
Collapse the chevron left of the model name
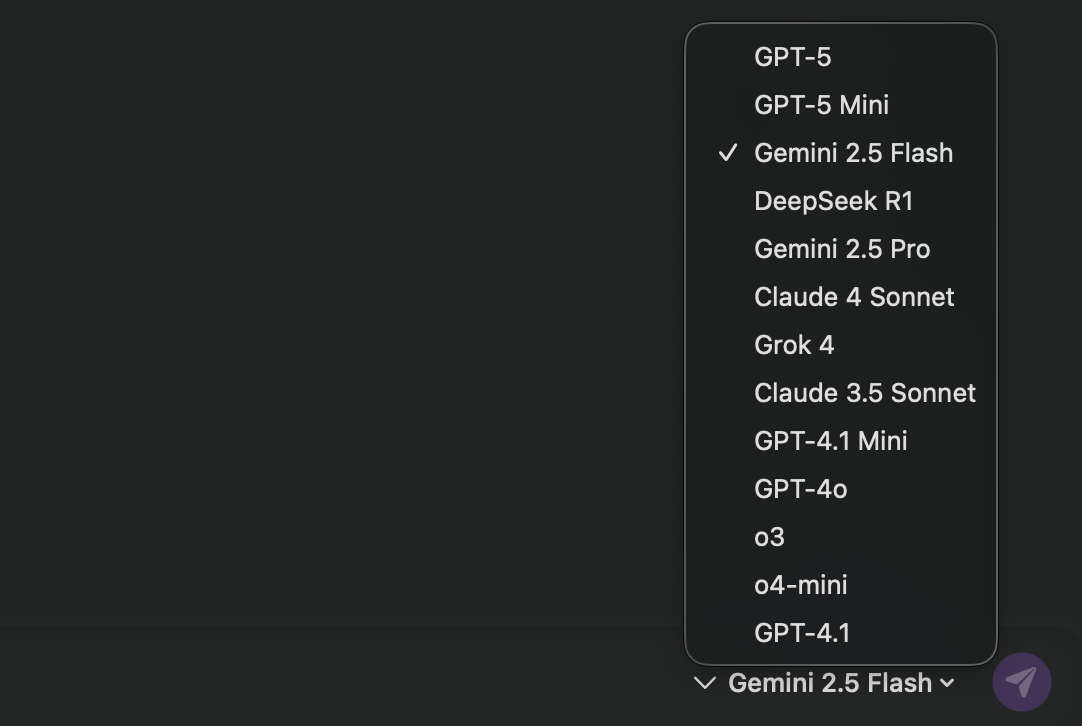click(705, 683)
